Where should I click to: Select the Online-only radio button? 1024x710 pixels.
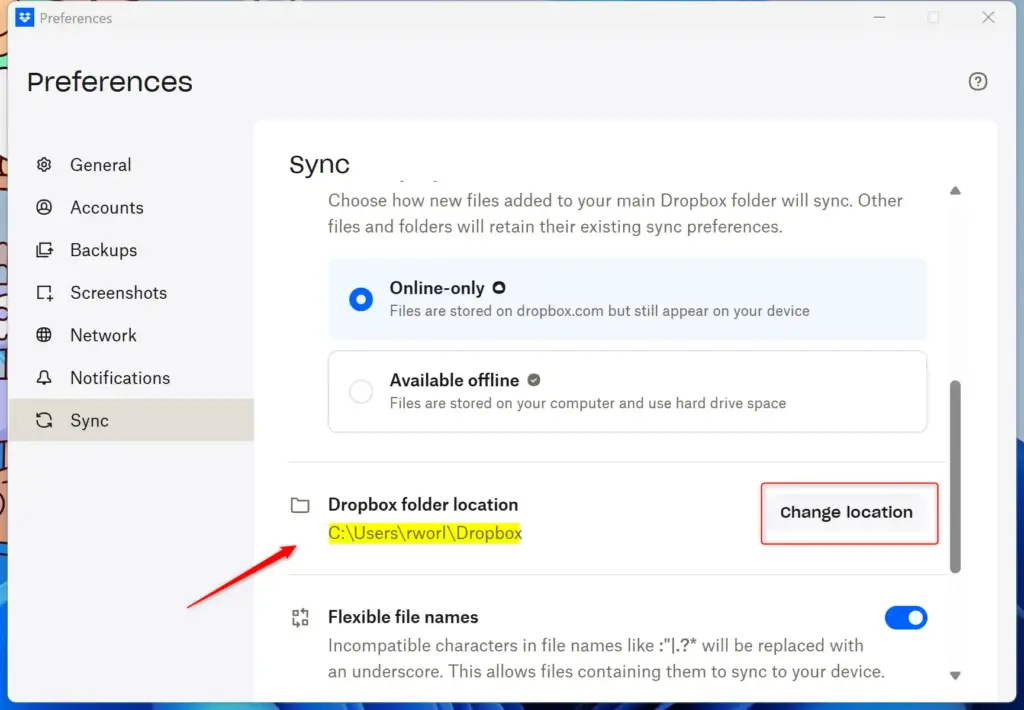[x=360, y=299]
